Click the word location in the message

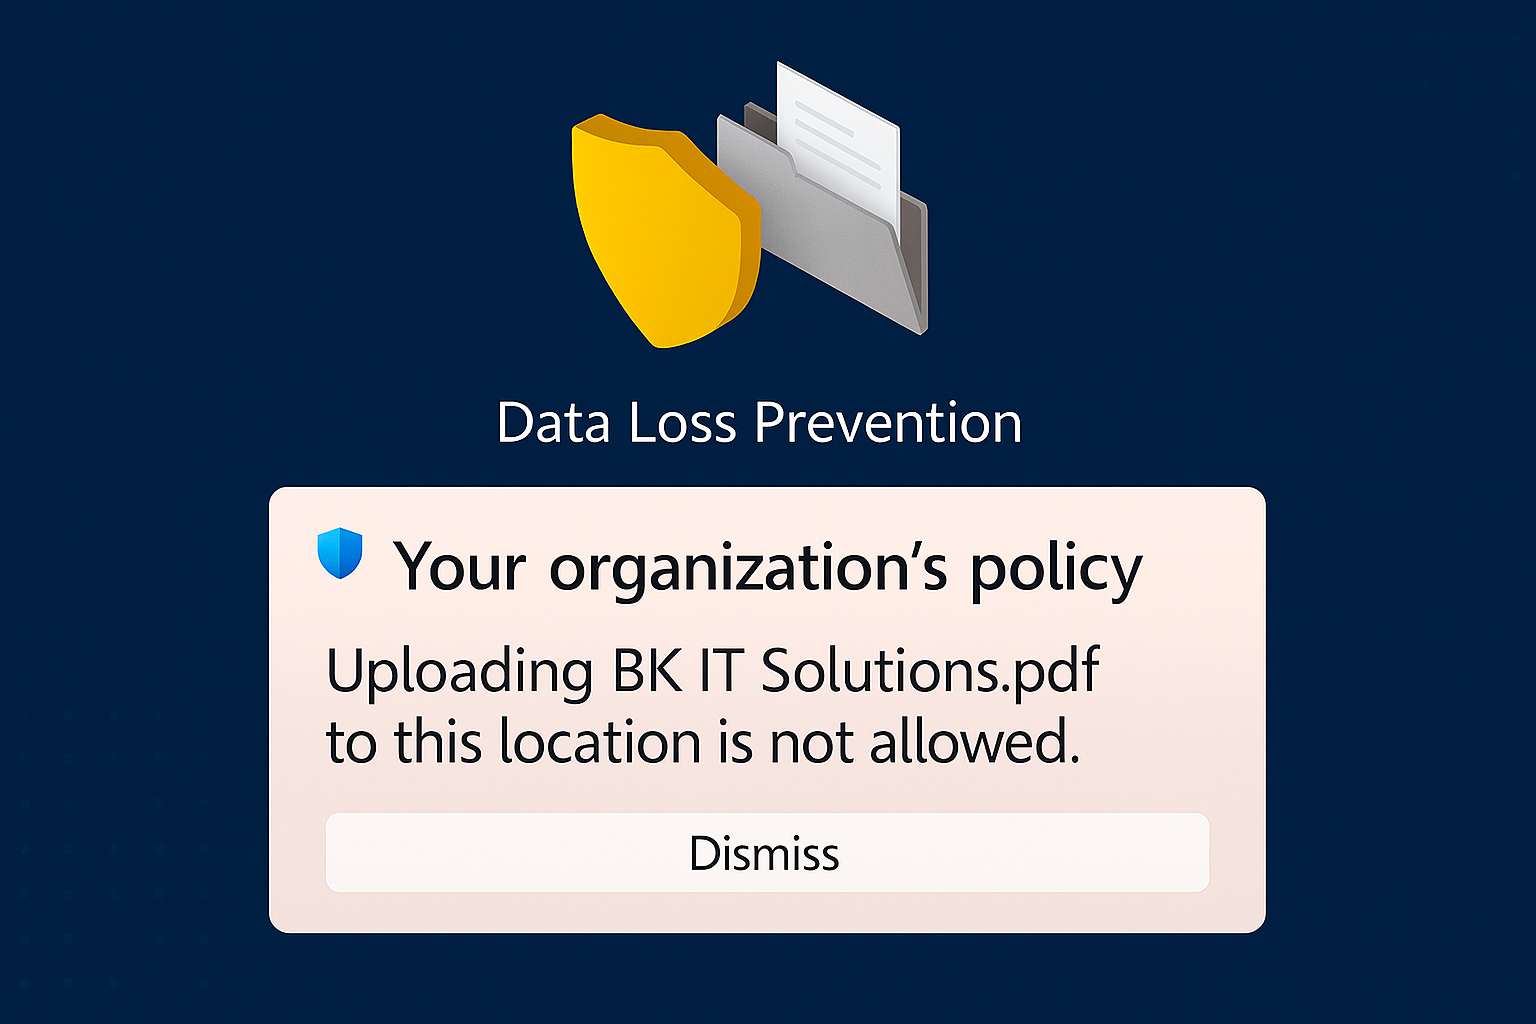pyautogui.click(x=600, y=743)
